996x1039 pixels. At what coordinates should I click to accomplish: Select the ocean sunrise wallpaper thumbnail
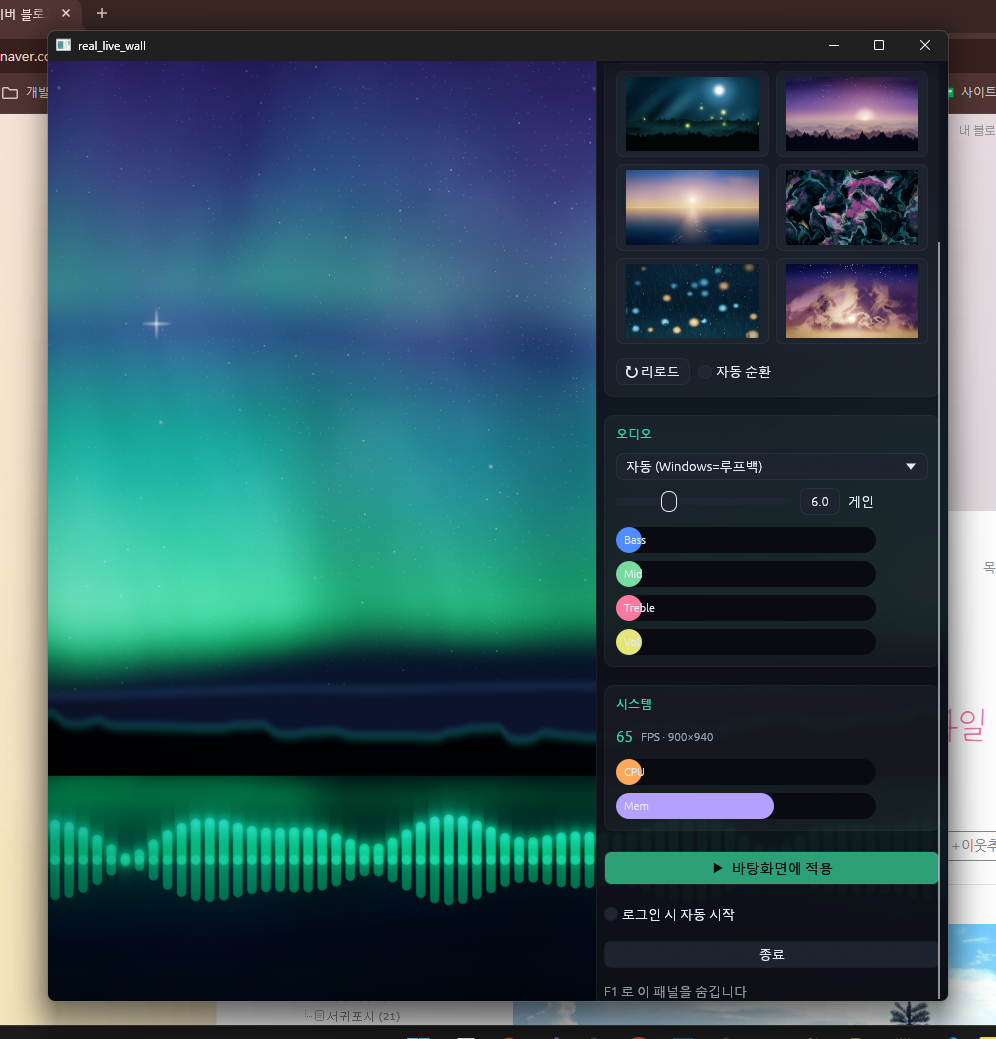coord(692,207)
